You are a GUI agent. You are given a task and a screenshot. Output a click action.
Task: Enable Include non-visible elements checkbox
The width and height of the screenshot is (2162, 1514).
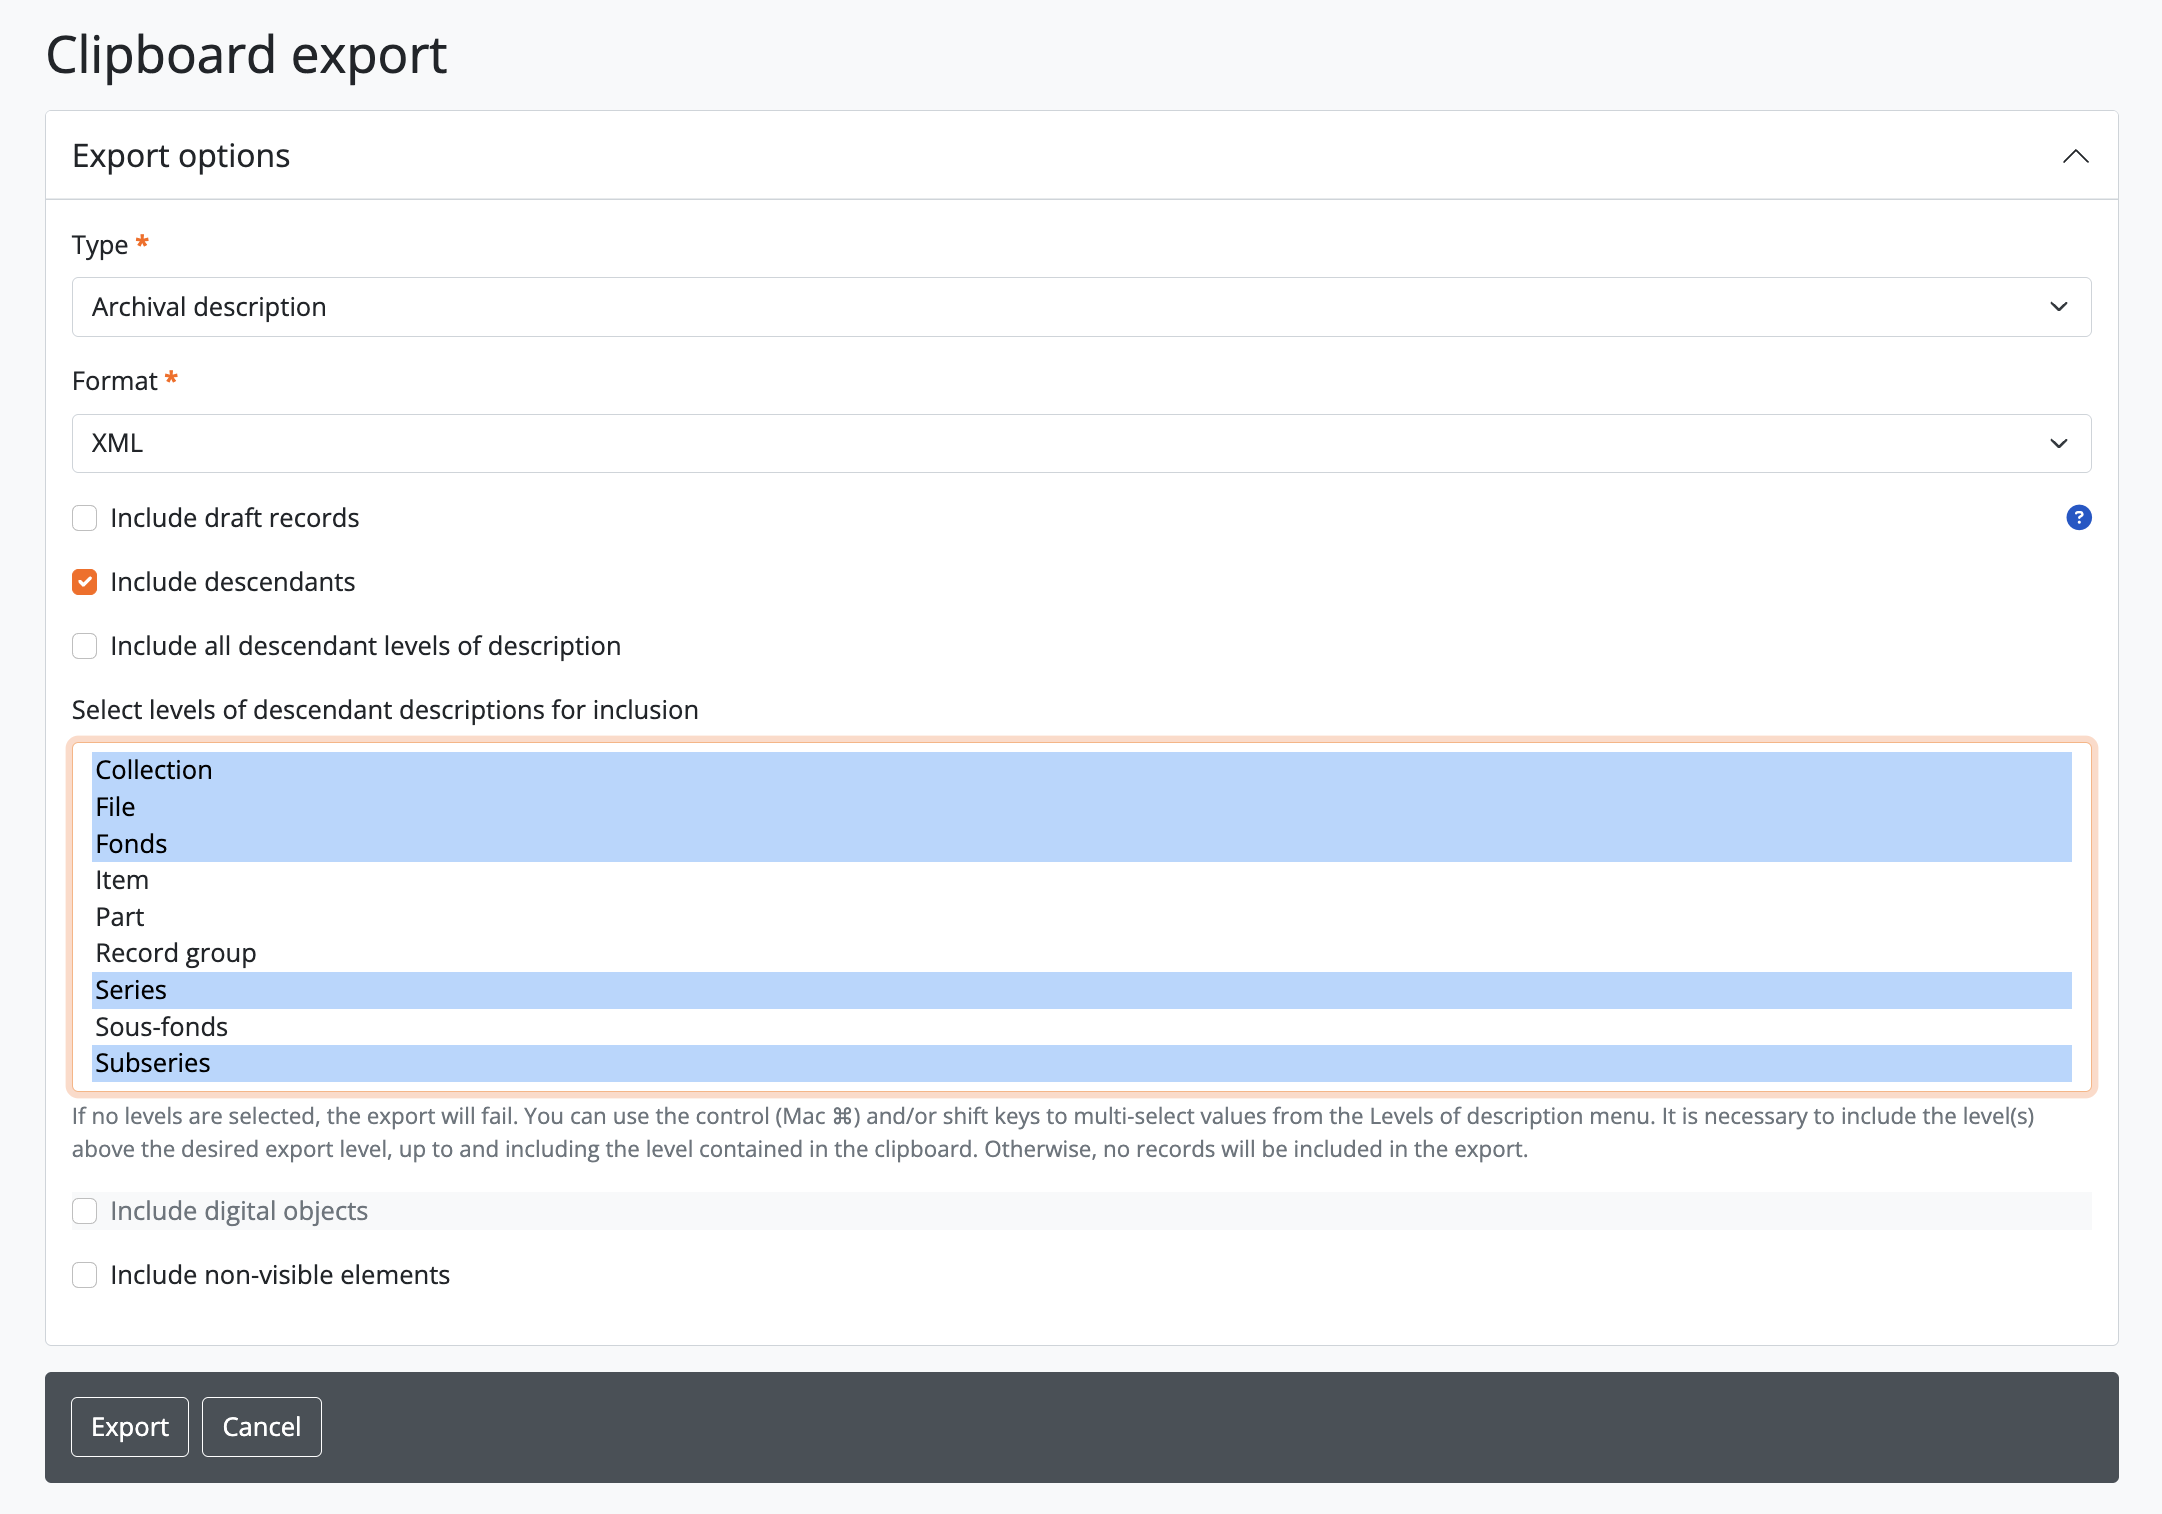pyautogui.click(x=85, y=1275)
